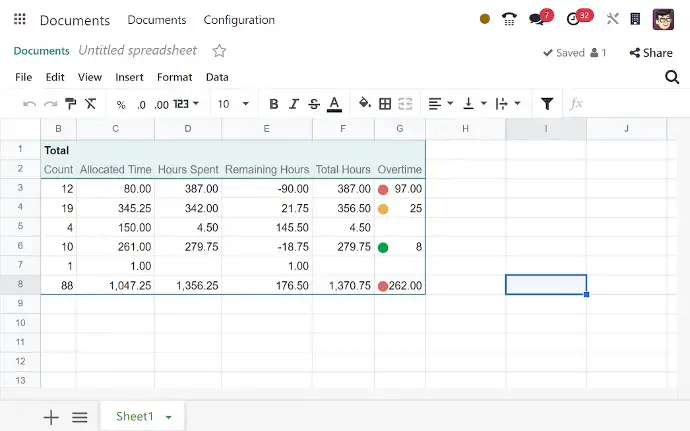Screen dimensions: 690x431
Task: Click the clear formatting icon
Action: tap(90, 104)
